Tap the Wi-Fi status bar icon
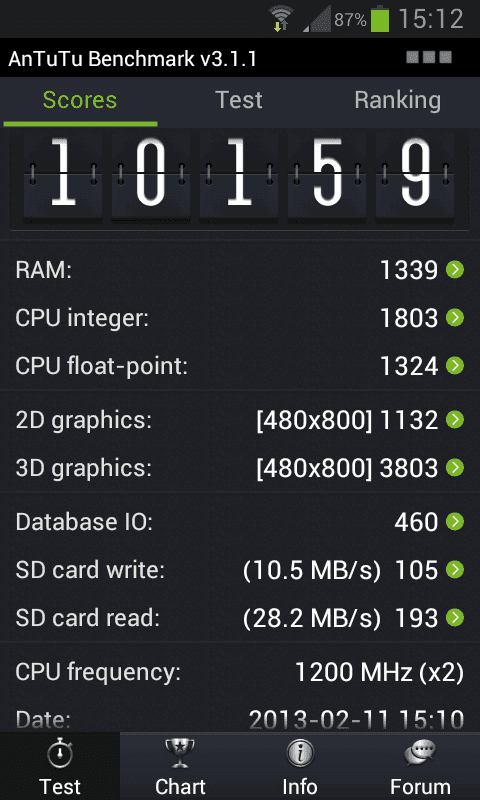Viewport: 480px width, 800px height. pyautogui.click(x=281, y=19)
